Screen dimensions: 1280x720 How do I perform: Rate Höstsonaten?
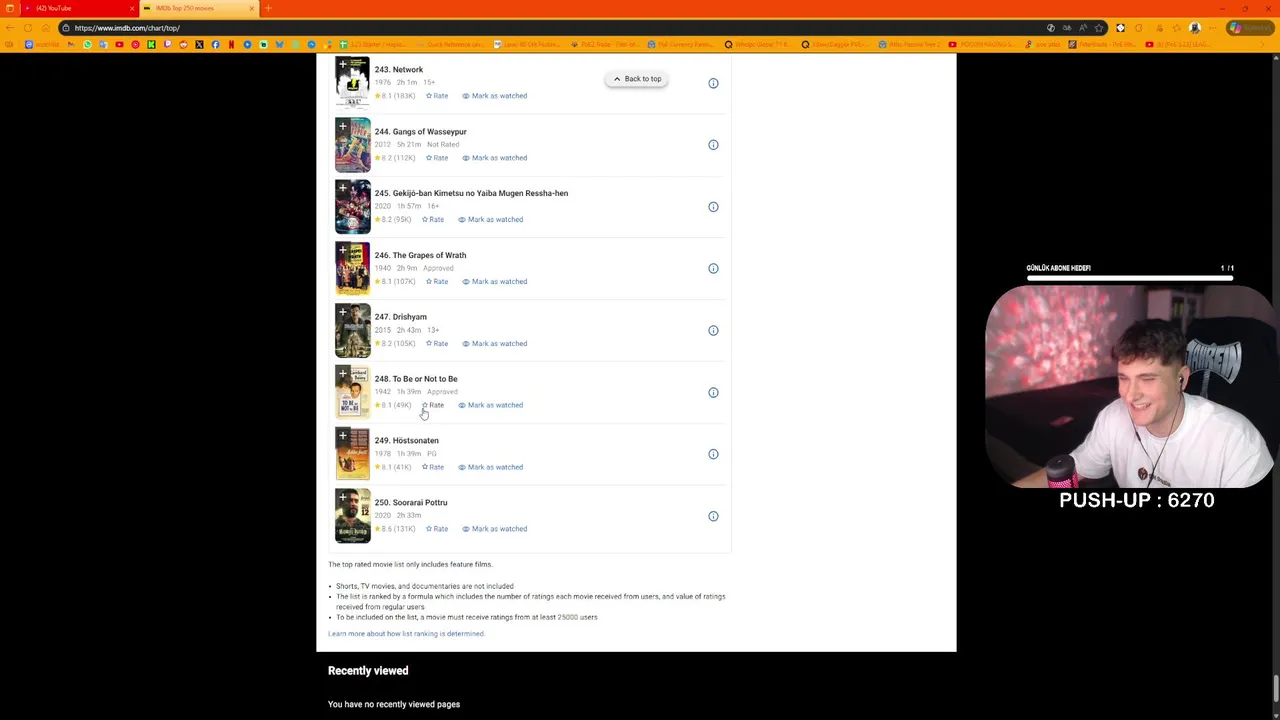click(x=433, y=467)
